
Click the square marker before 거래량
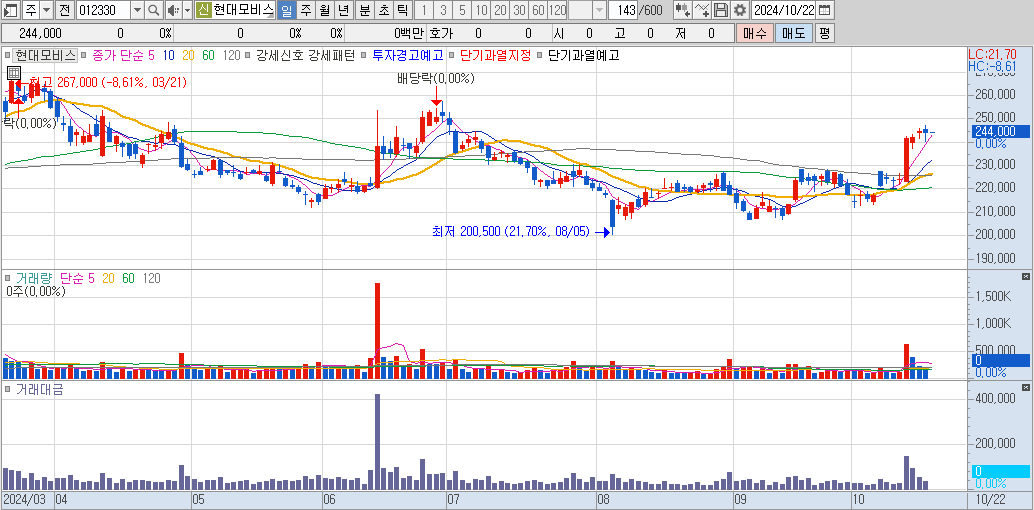pos(7,278)
